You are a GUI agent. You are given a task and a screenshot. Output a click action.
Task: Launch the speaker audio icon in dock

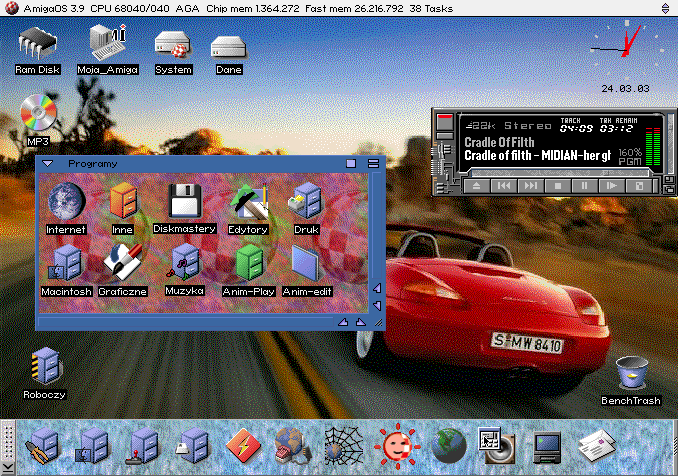(497, 445)
